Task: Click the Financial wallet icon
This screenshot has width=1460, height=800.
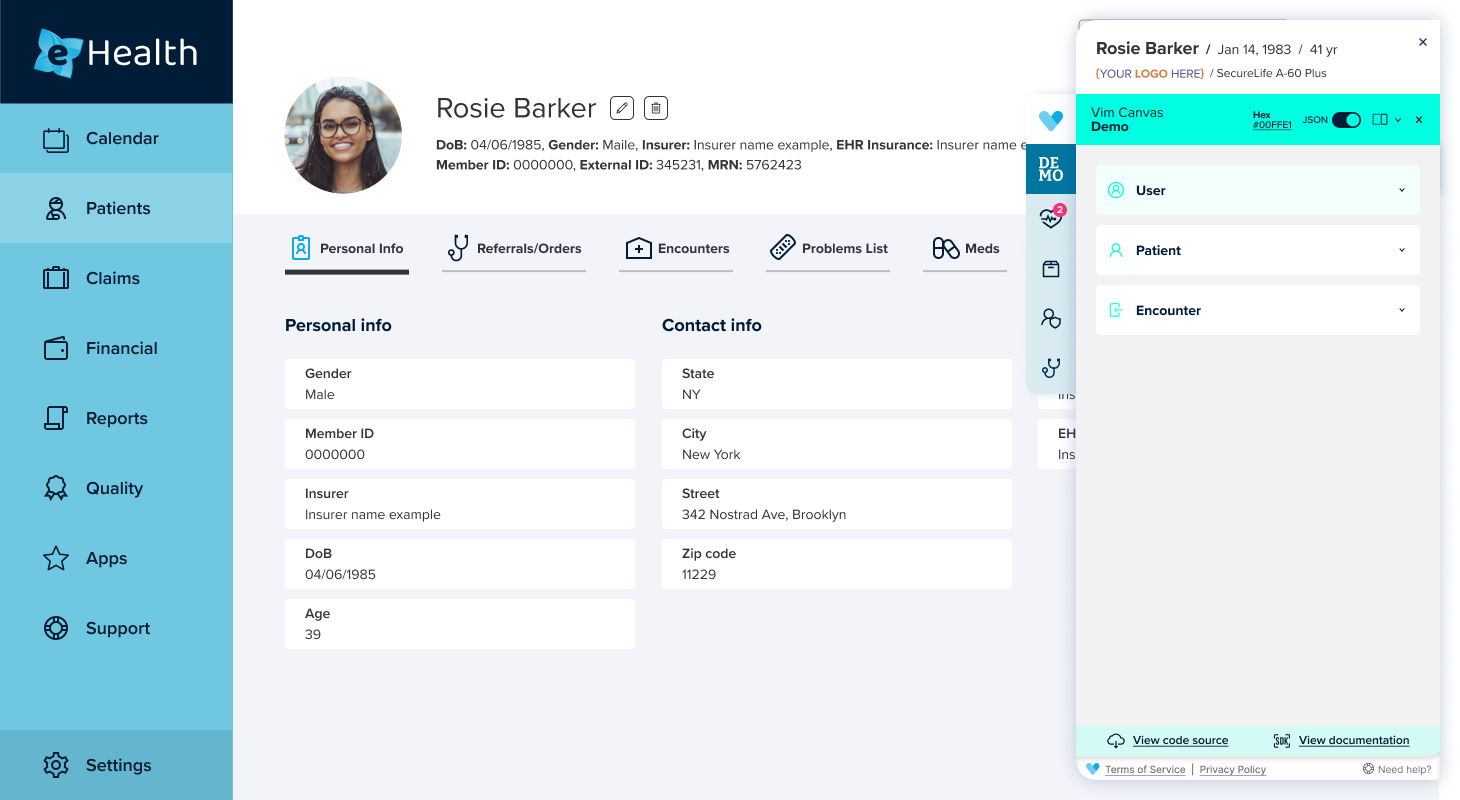Action: pos(56,348)
